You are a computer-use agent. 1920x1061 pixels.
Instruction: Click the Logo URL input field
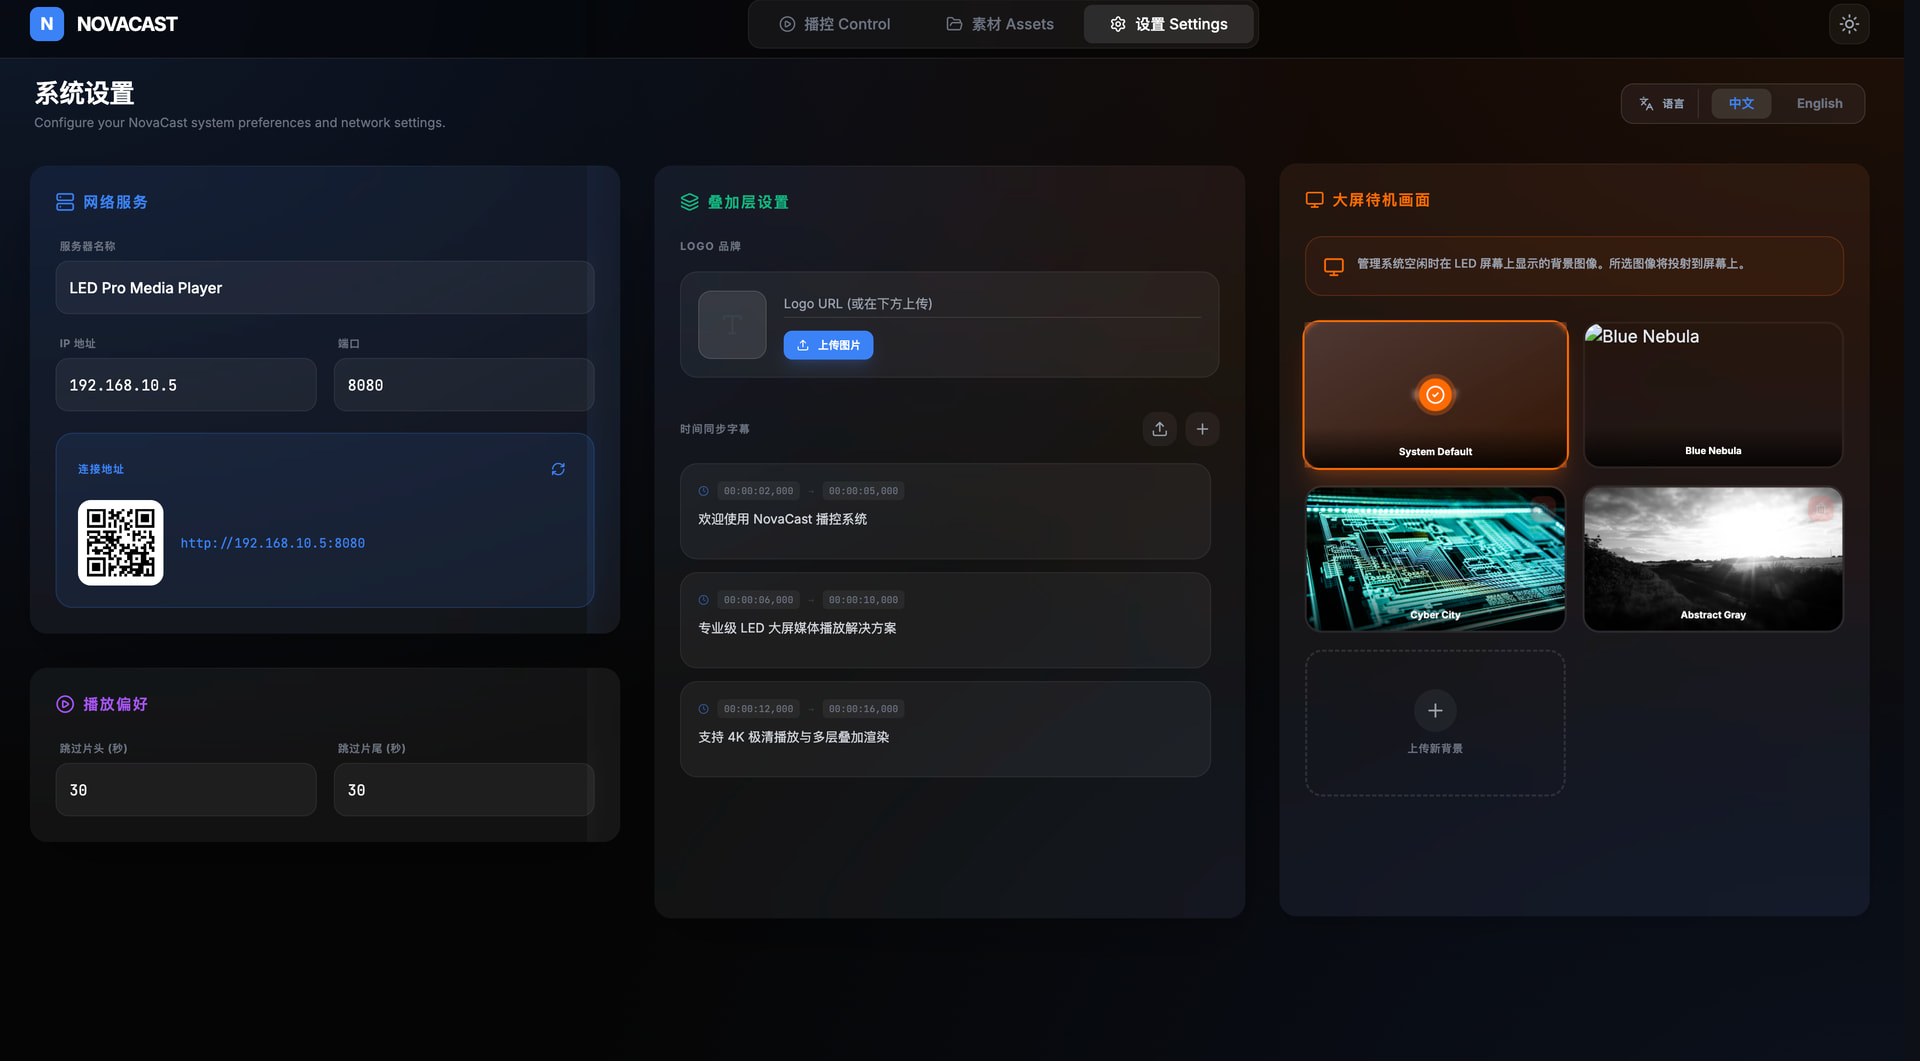991,304
